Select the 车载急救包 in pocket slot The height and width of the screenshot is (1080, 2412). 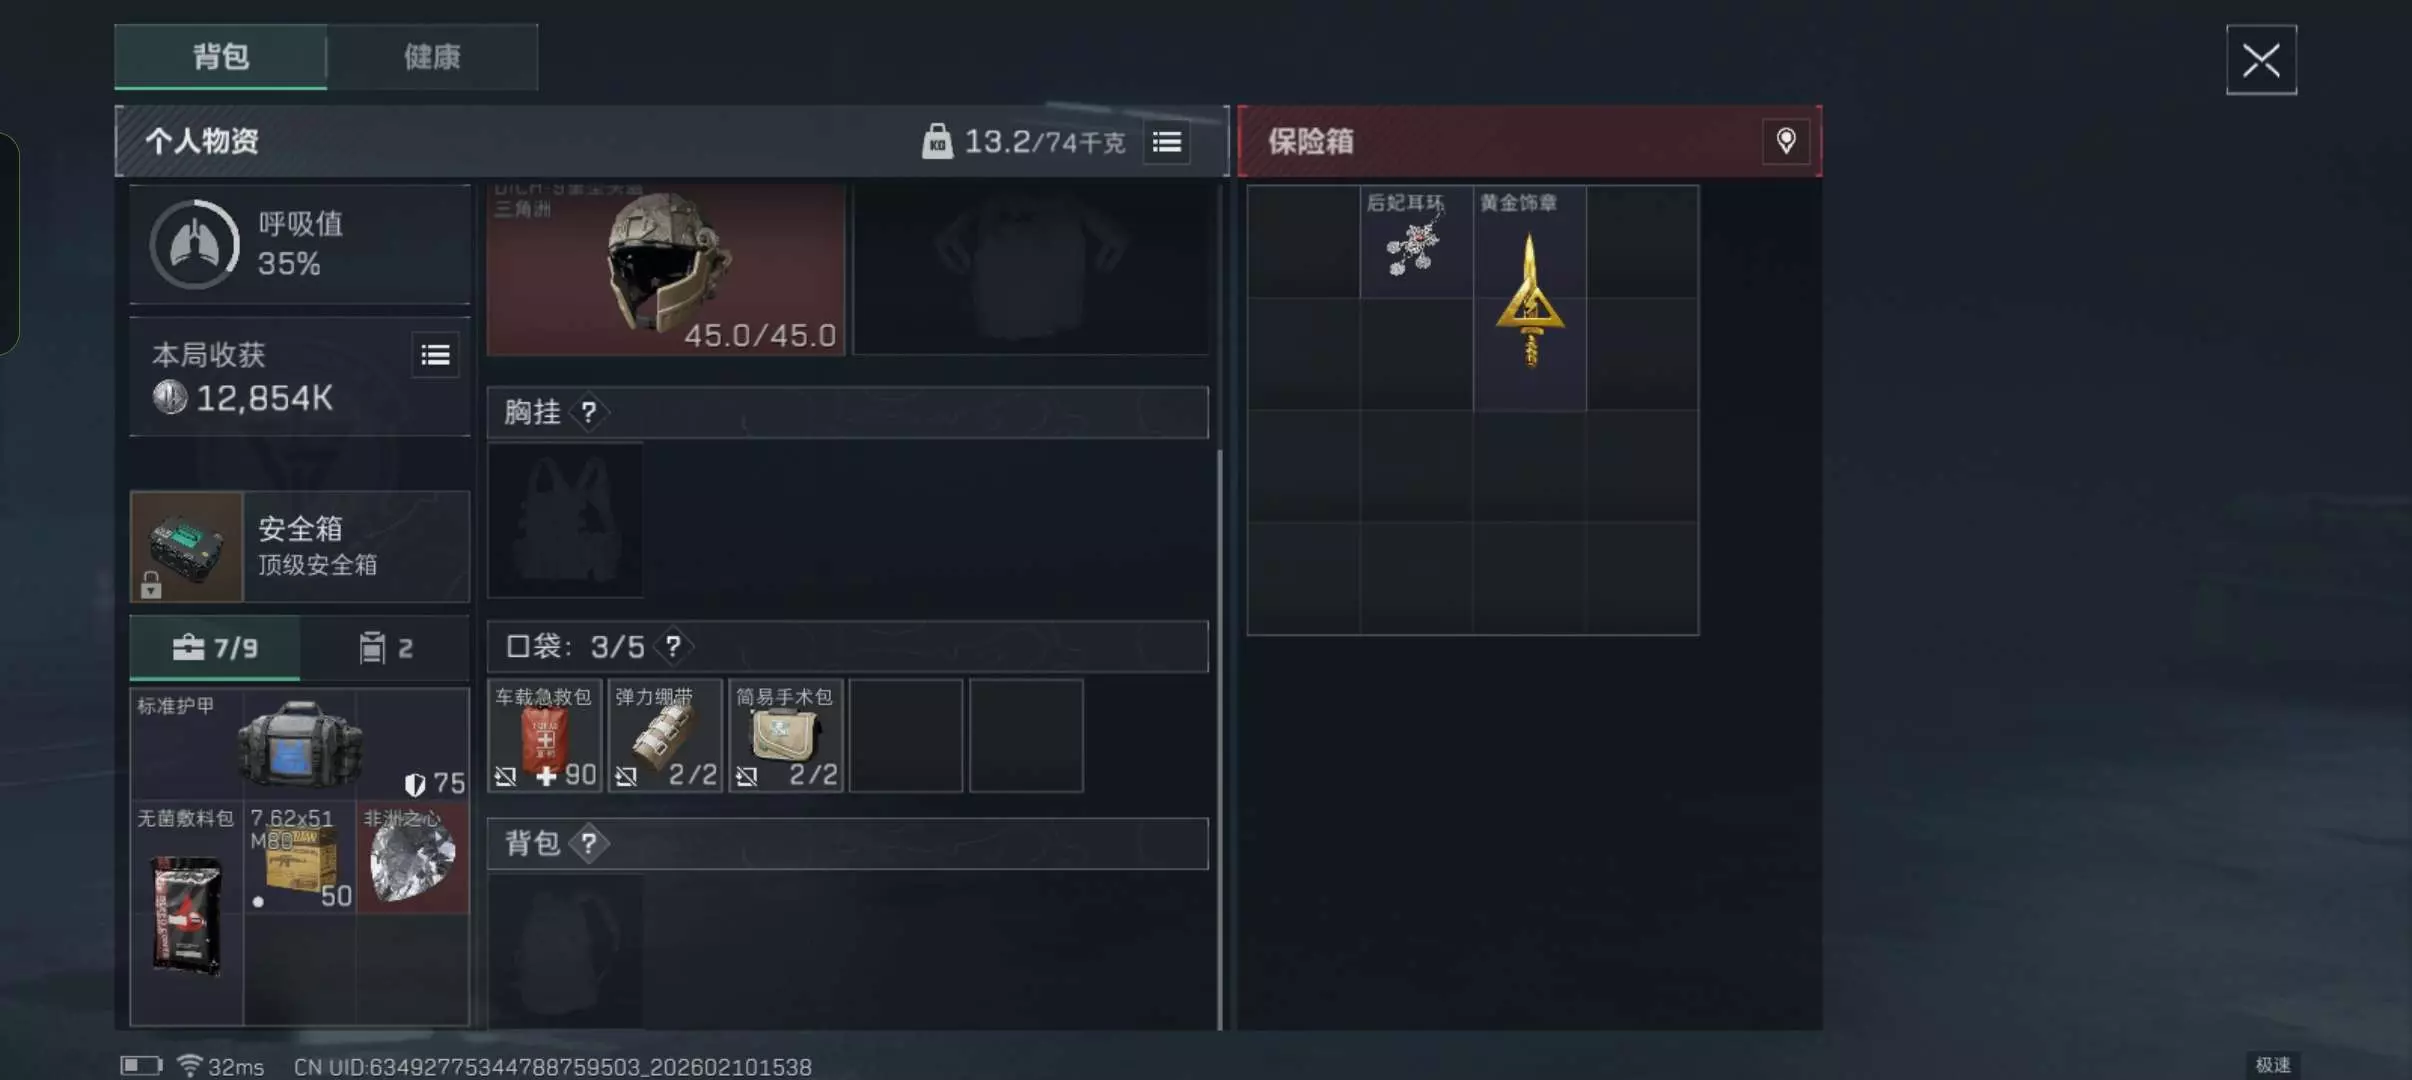(545, 736)
